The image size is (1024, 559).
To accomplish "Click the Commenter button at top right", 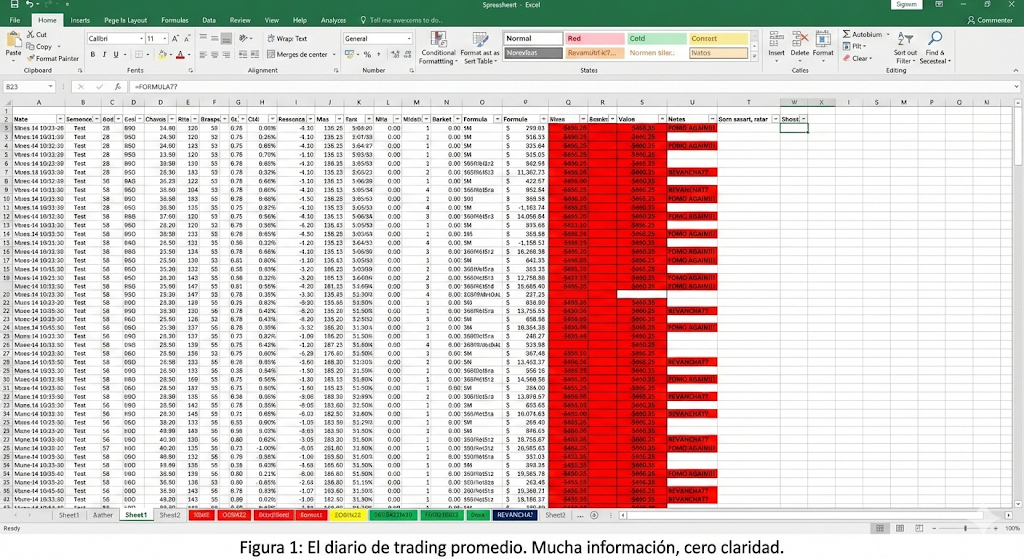I will [989, 20].
